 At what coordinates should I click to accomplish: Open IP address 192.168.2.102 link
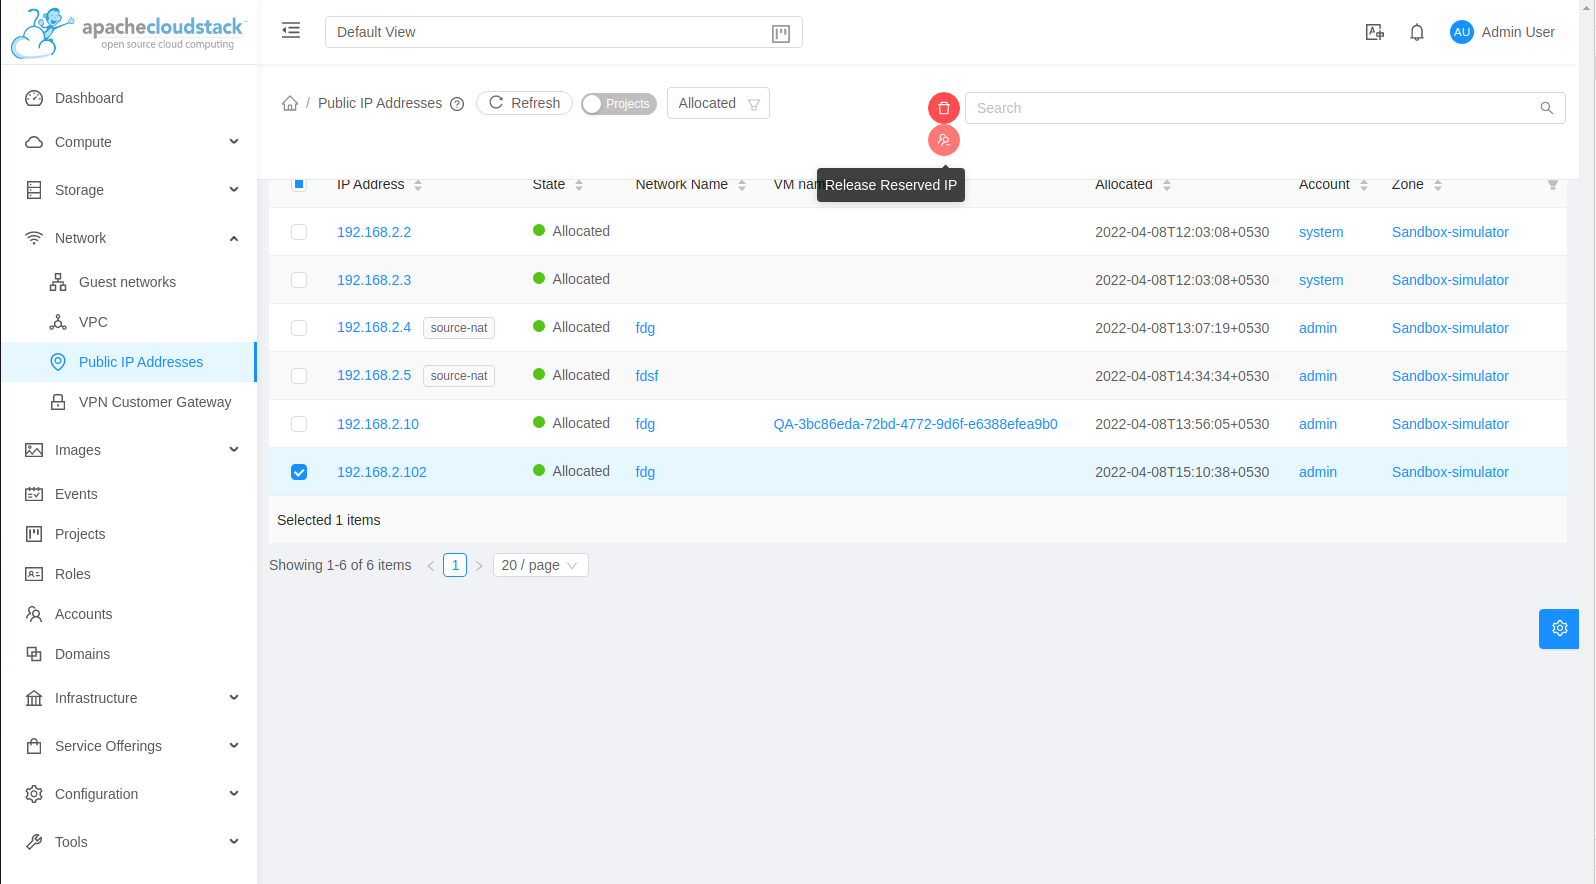coord(382,472)
